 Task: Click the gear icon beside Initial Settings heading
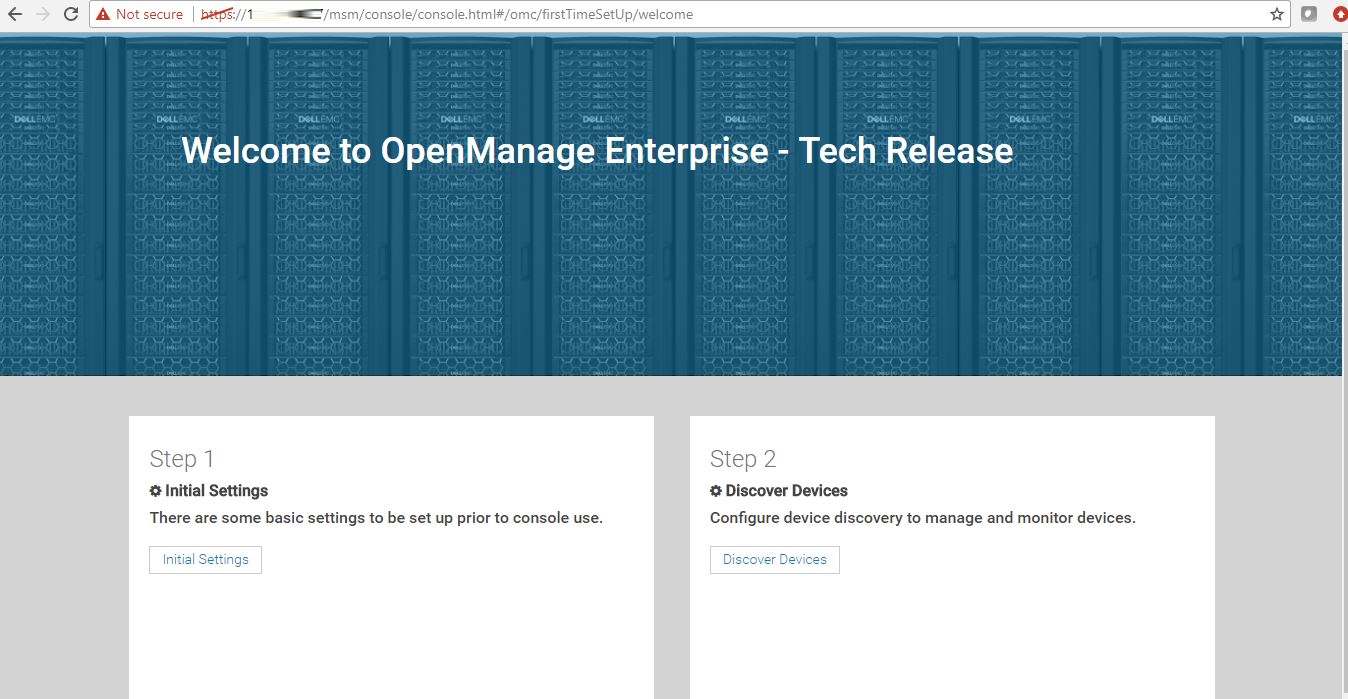[155, 491]
